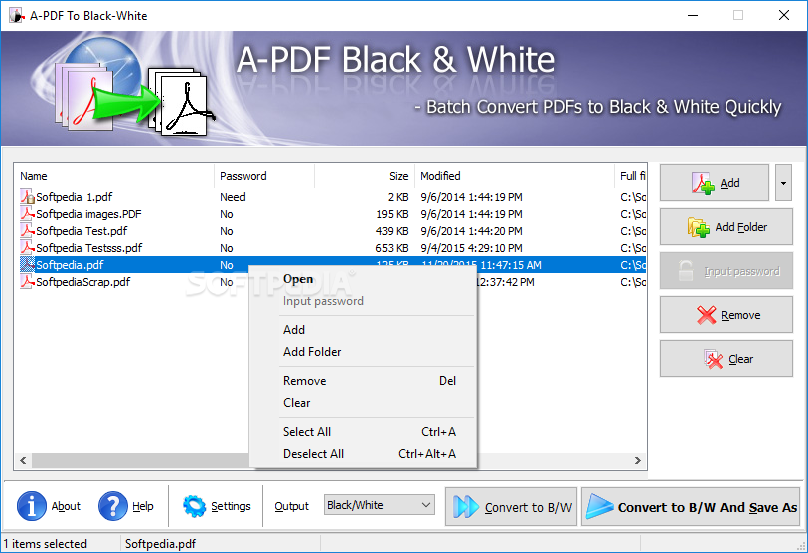This screenshot has width=808, height=553.
Task: Choose Open in the context menu
Action: tap(362, 279)
